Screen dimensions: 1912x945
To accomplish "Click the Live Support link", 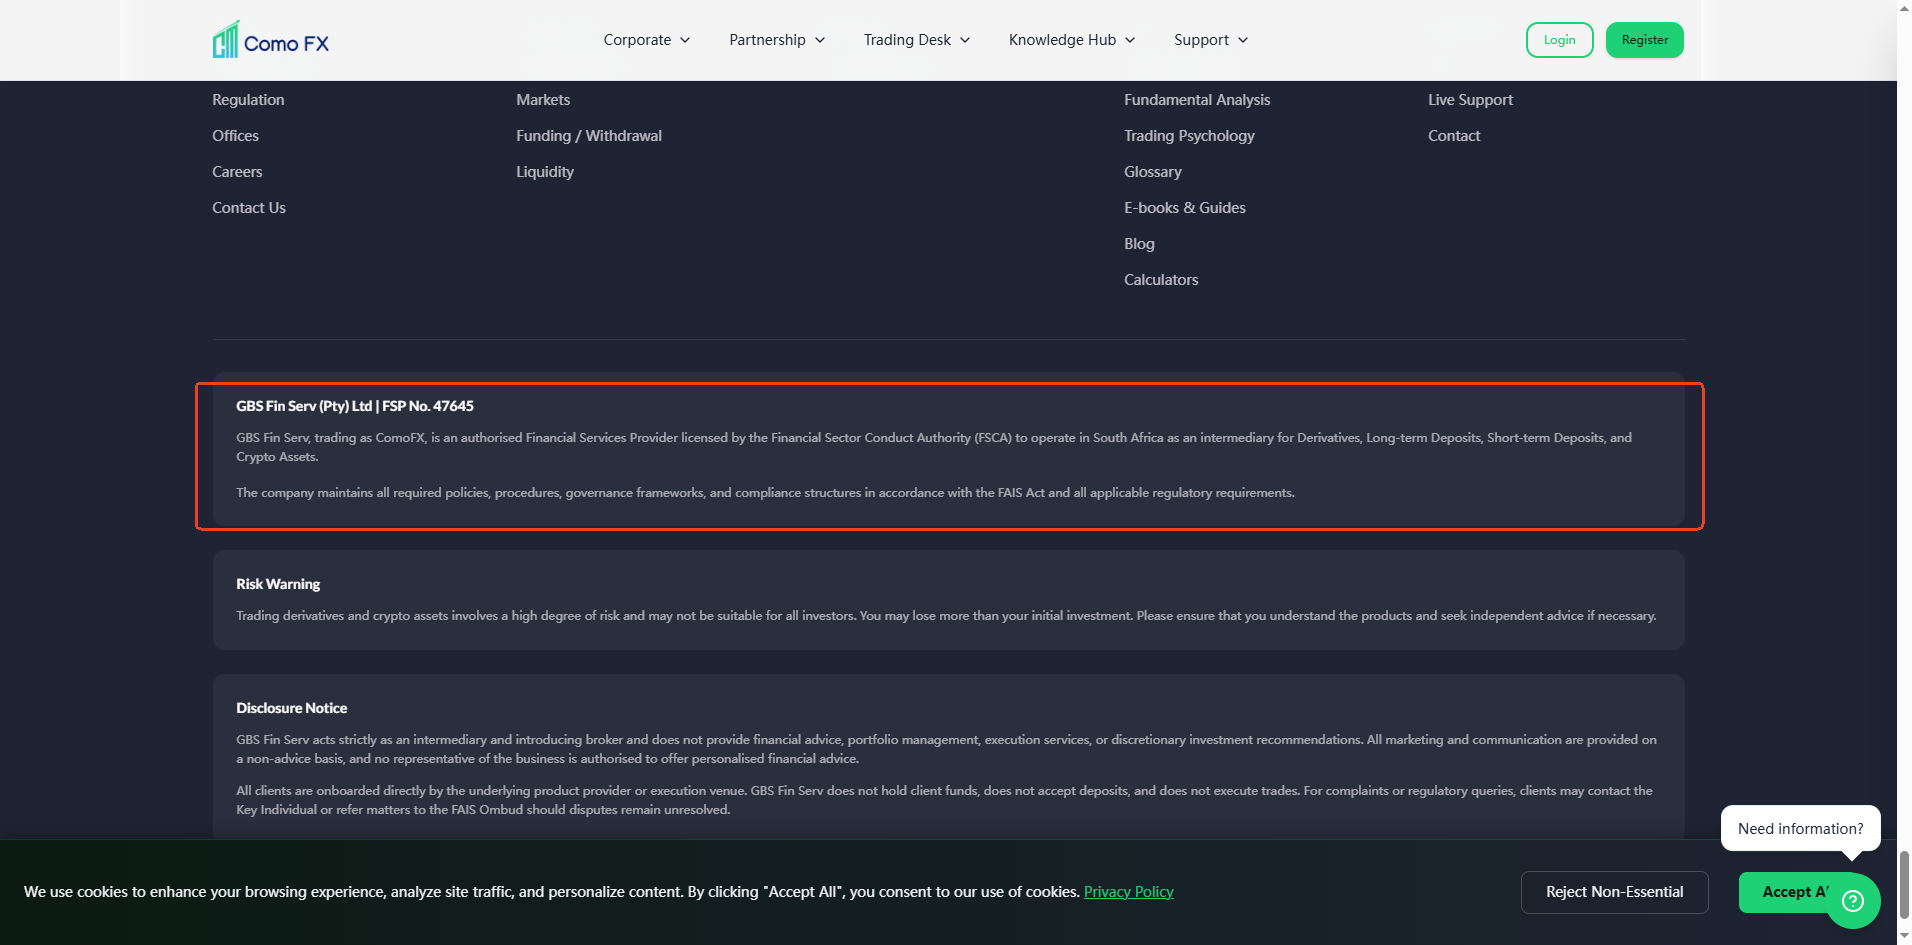I will [x=1470, y=100].
